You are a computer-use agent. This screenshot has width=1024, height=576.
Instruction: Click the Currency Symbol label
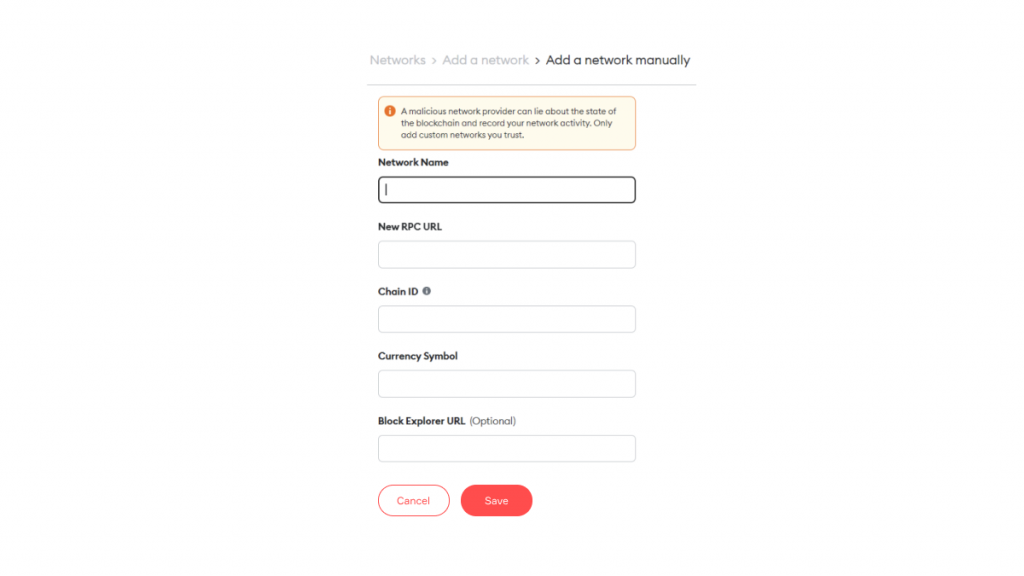point(418,356)
